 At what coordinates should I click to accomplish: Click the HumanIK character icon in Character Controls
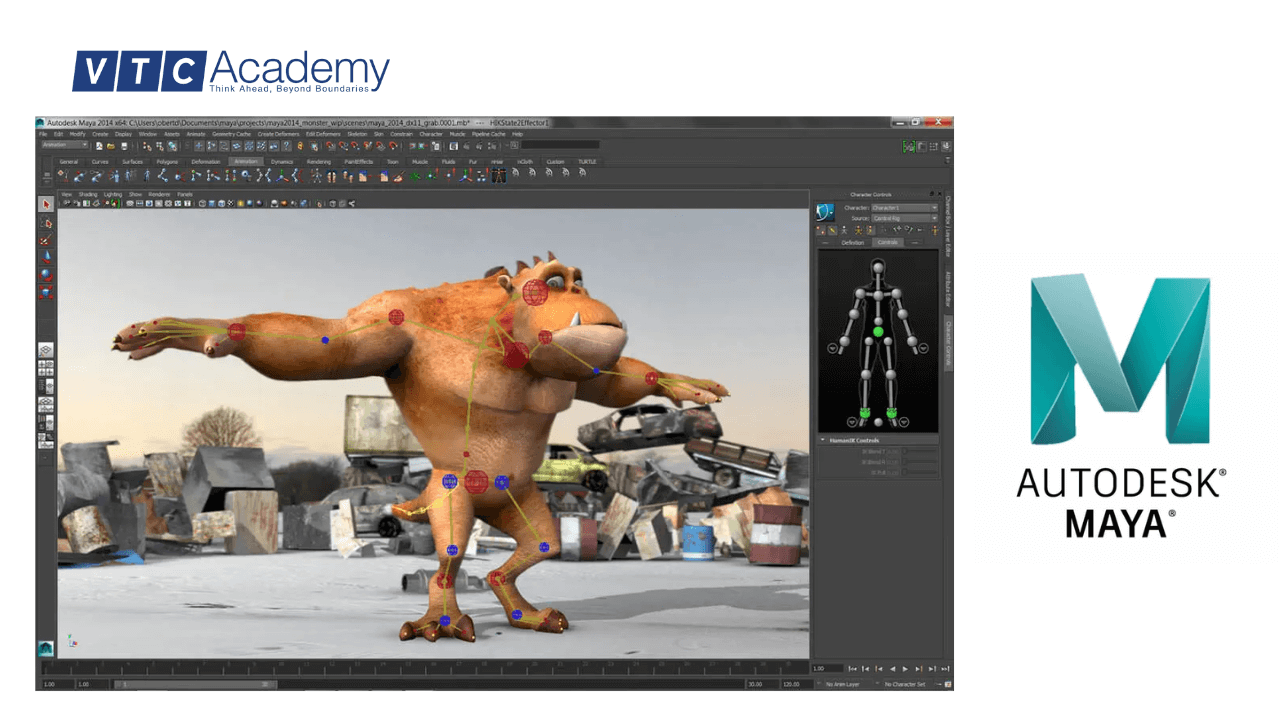click(826, 210)
